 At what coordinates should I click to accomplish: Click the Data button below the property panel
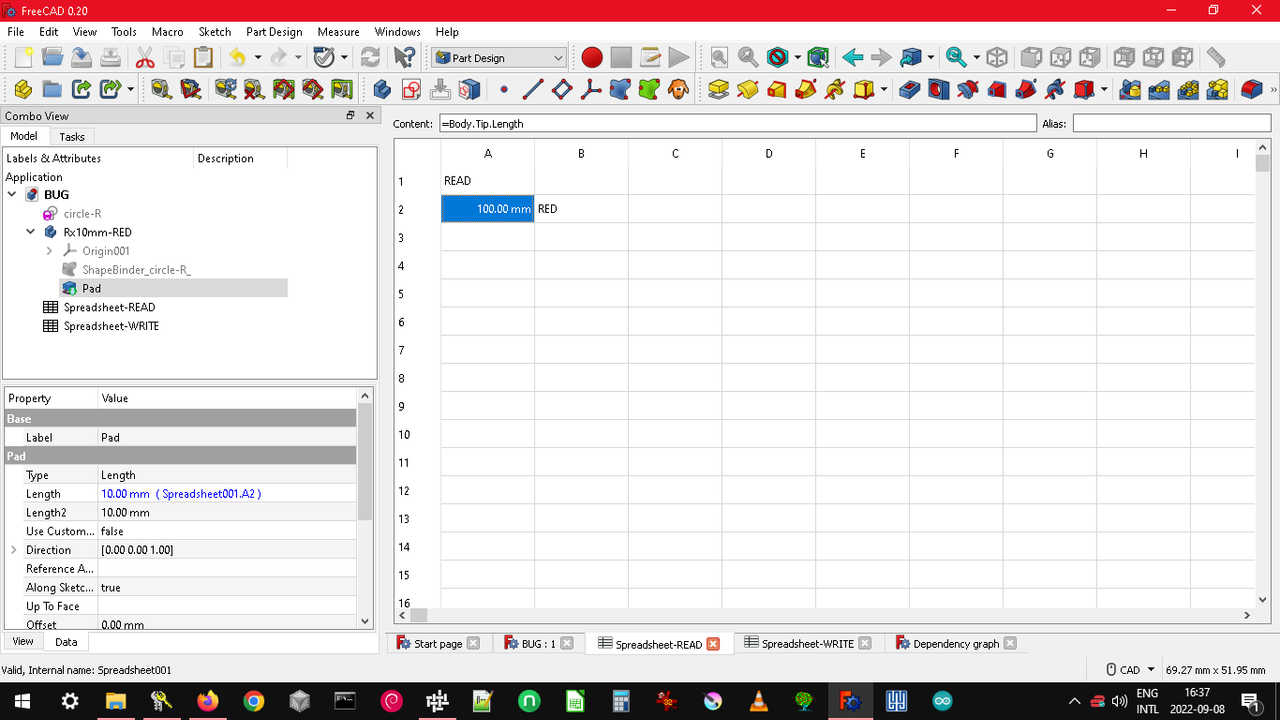coord(65,641)
